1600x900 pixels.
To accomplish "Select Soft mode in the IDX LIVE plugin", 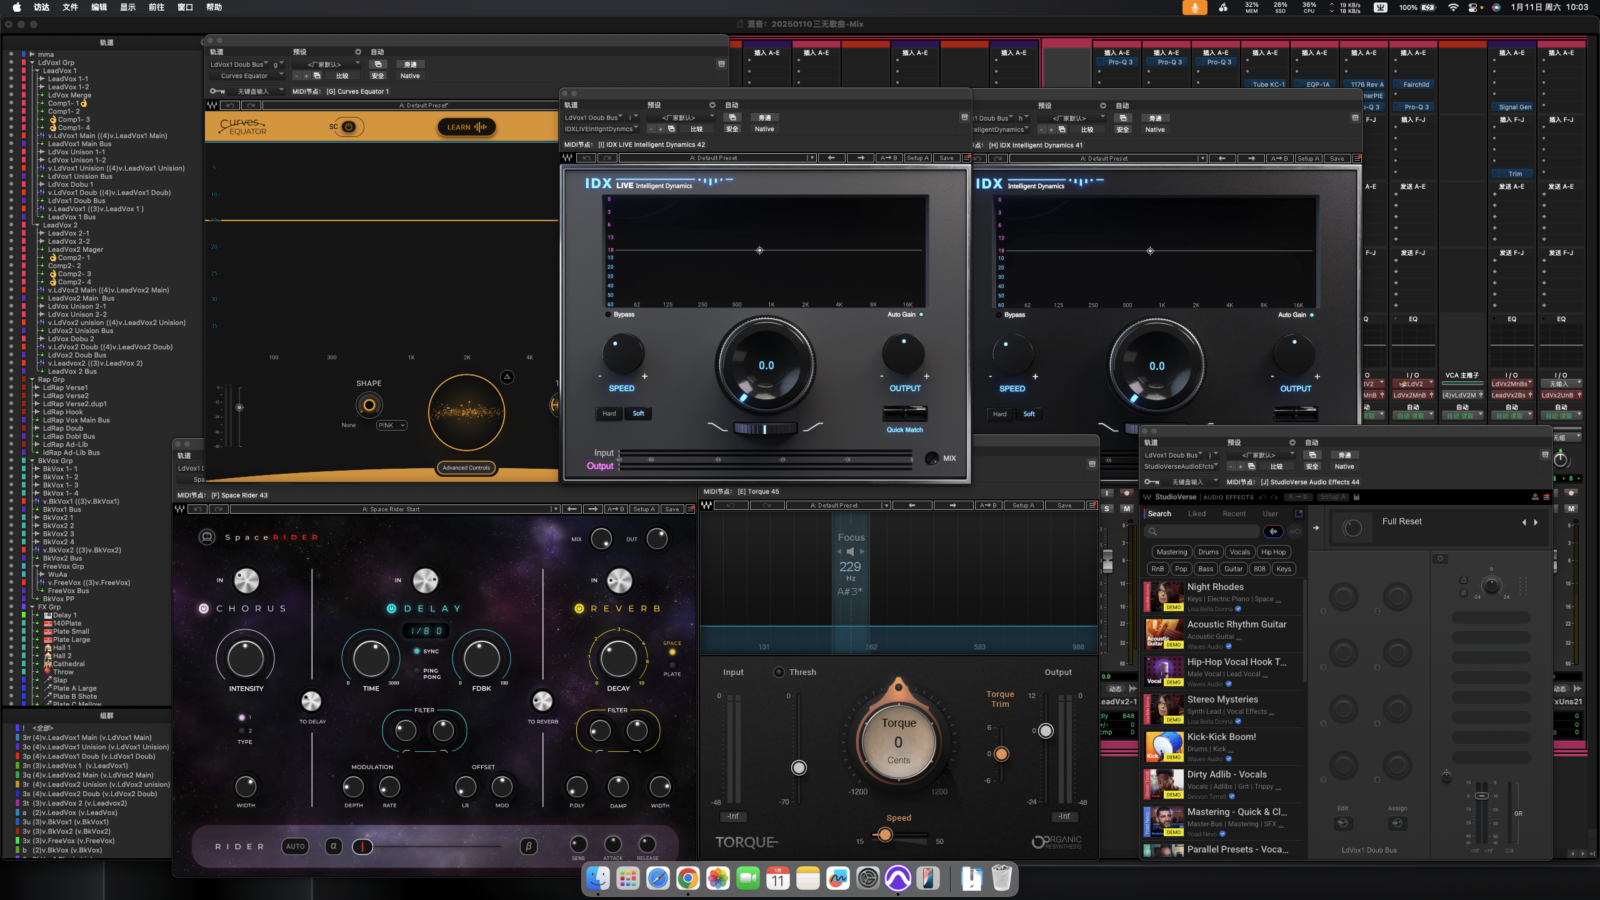I will [x=638, y=413].
